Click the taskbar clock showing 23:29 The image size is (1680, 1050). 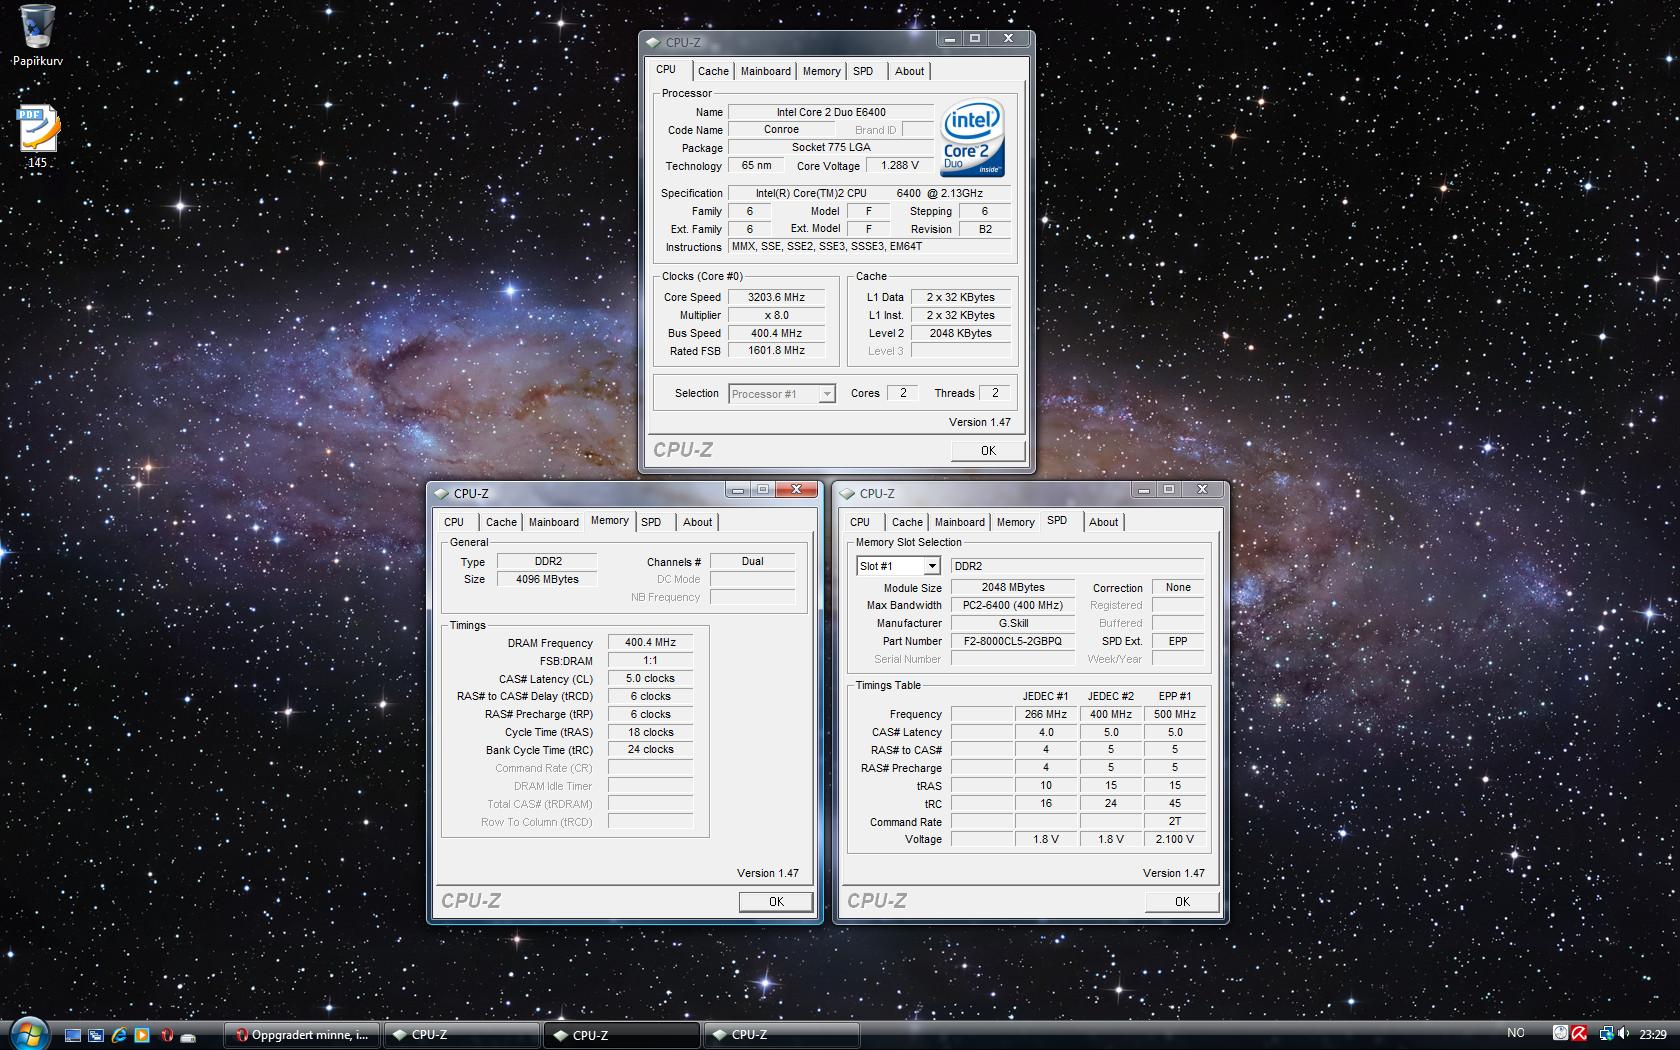[x=1653, y=1034]
